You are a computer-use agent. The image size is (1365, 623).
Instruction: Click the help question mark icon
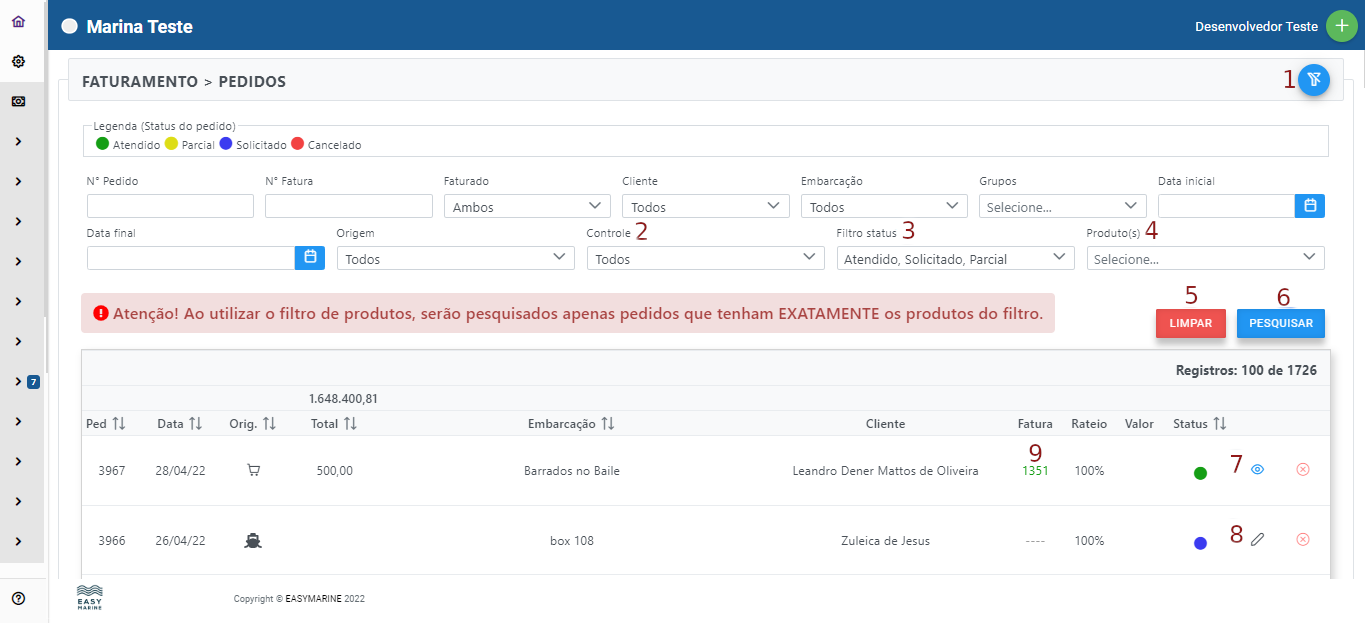(18, 599)
